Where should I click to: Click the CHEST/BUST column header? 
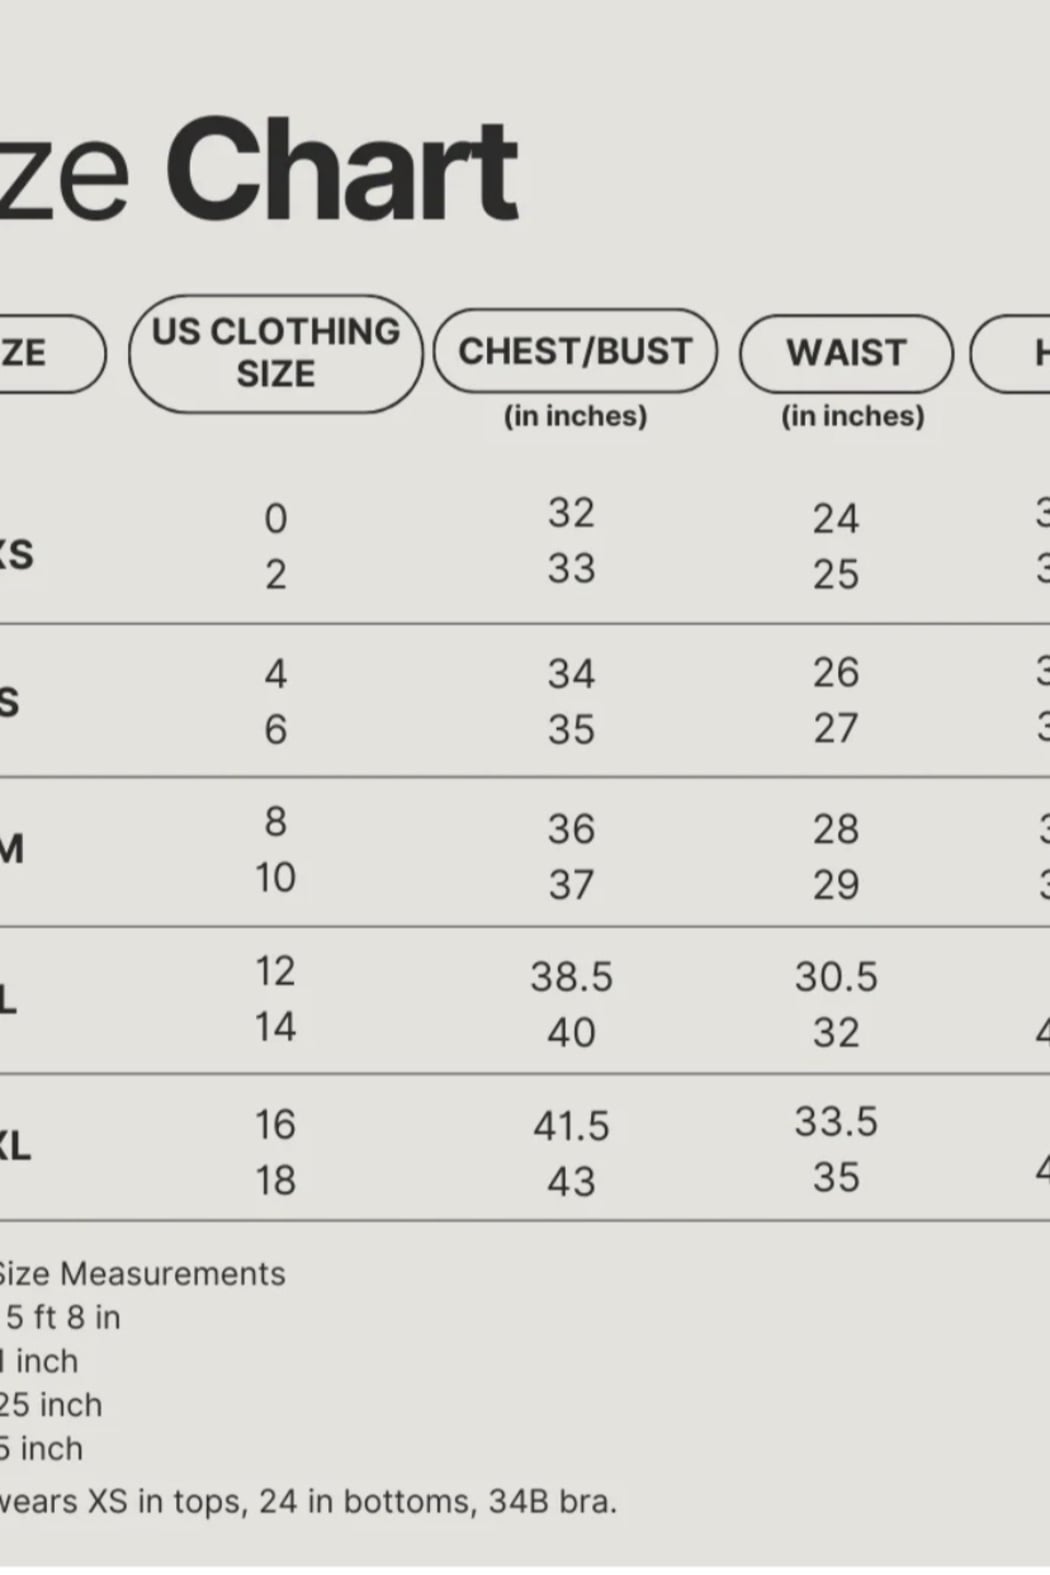point(575,351)
